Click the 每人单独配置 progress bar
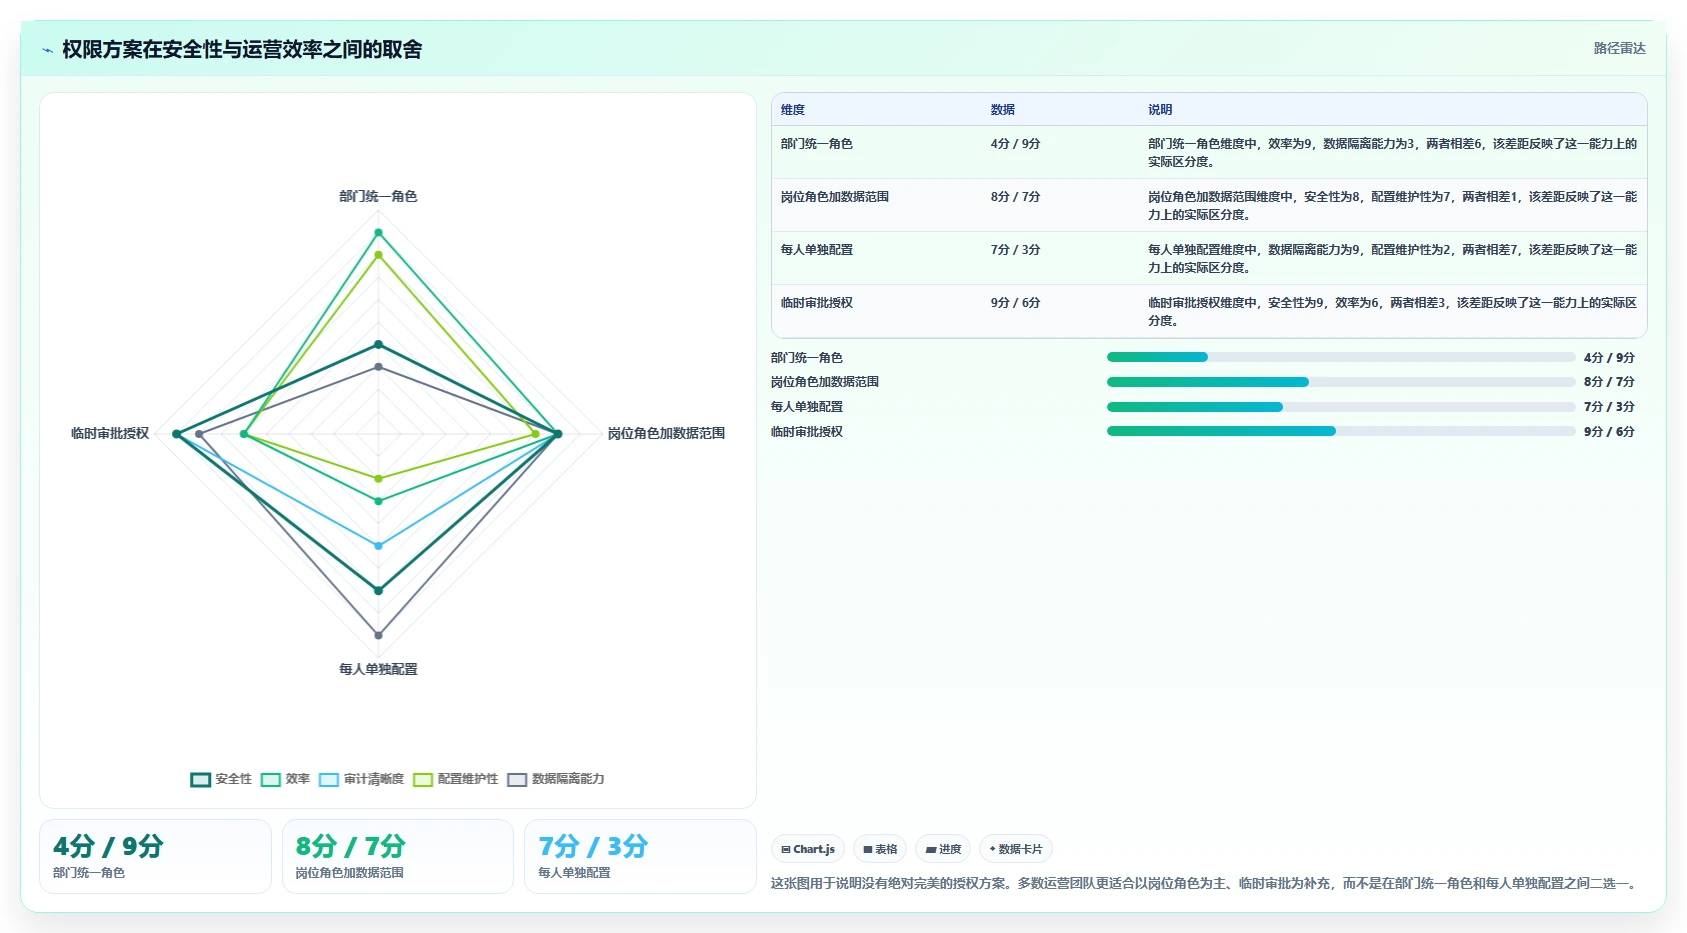Screen dimensions: 1687x933 tap(1341, 407)
